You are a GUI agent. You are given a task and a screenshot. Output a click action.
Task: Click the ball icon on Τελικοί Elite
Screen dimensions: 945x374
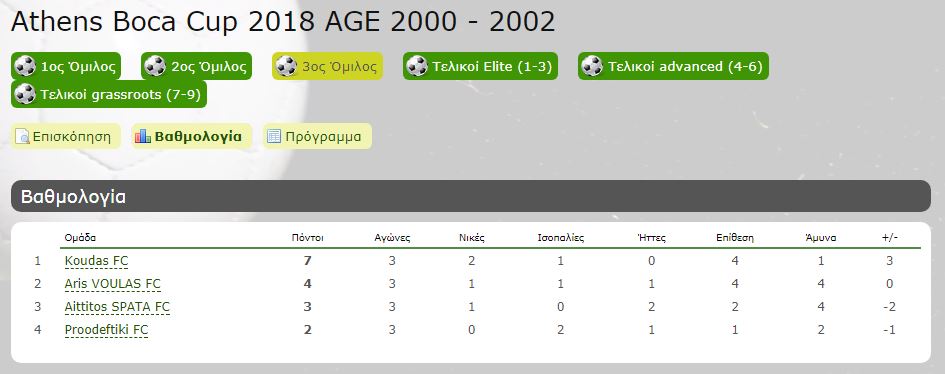(417, 66)
